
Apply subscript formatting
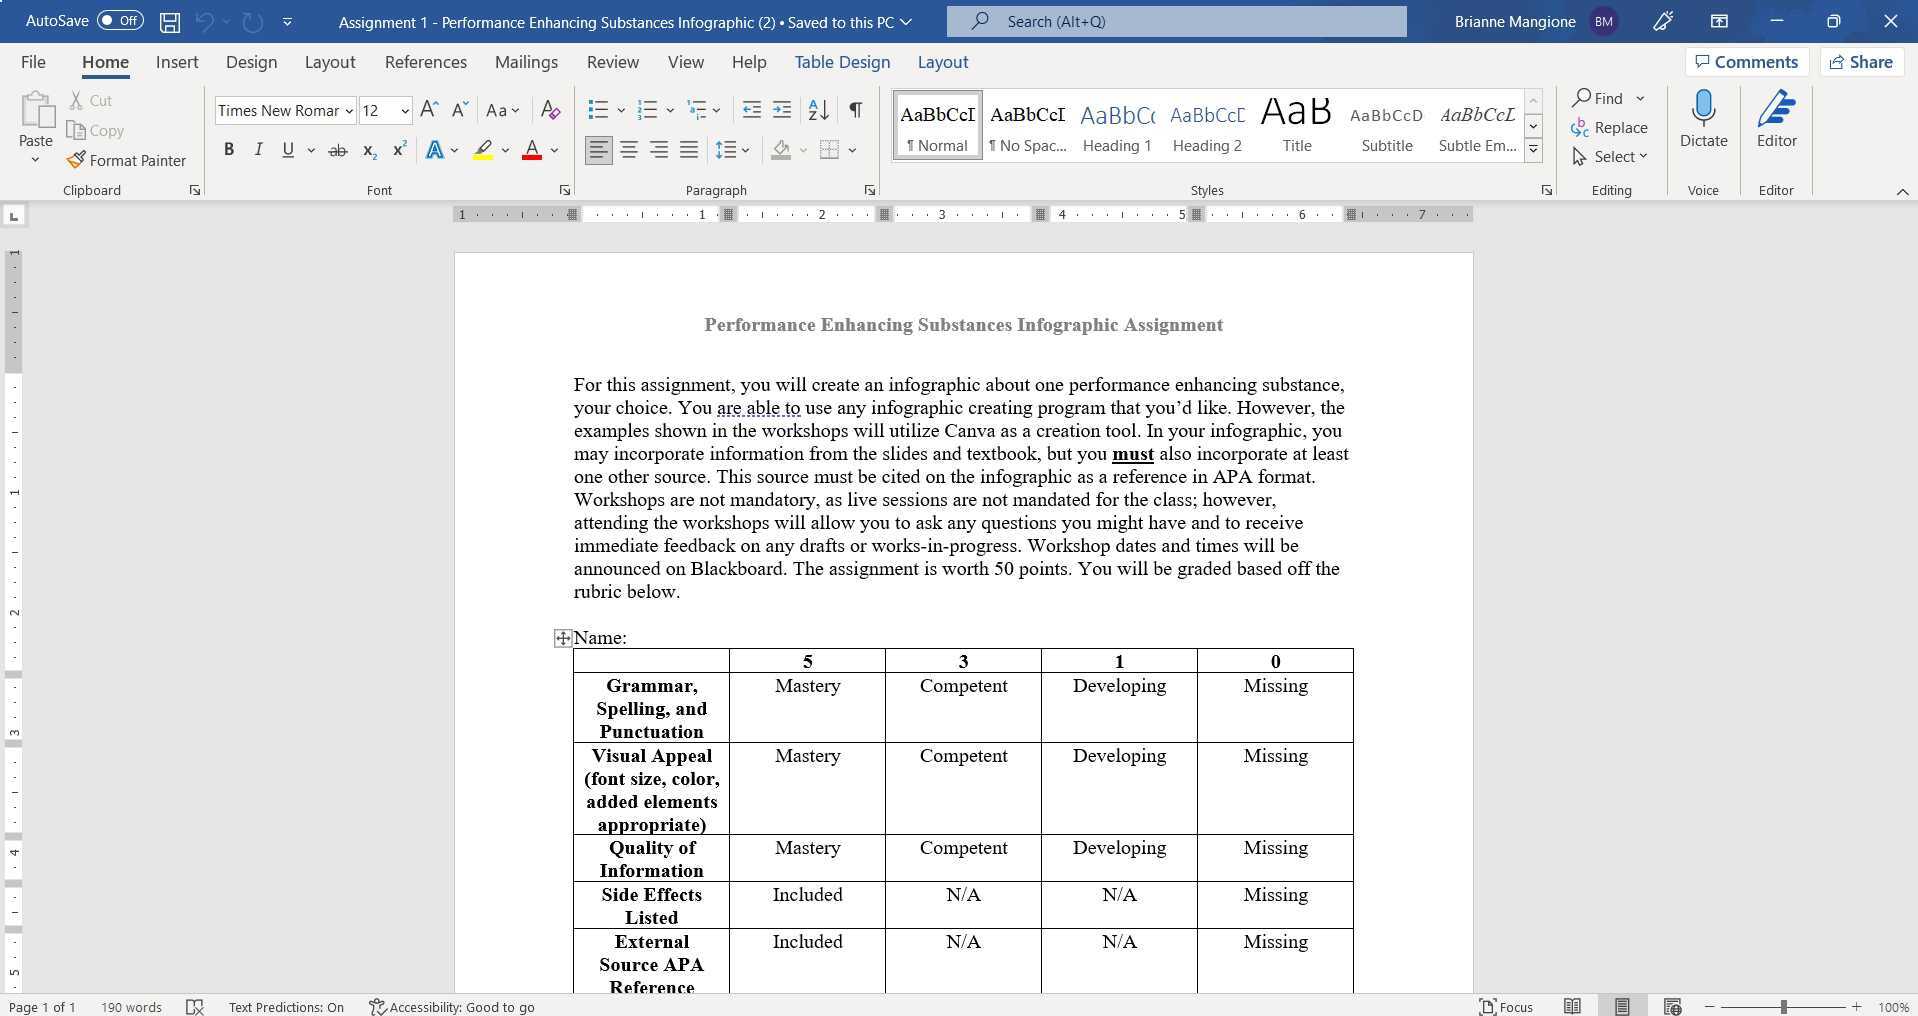(368, 150)
